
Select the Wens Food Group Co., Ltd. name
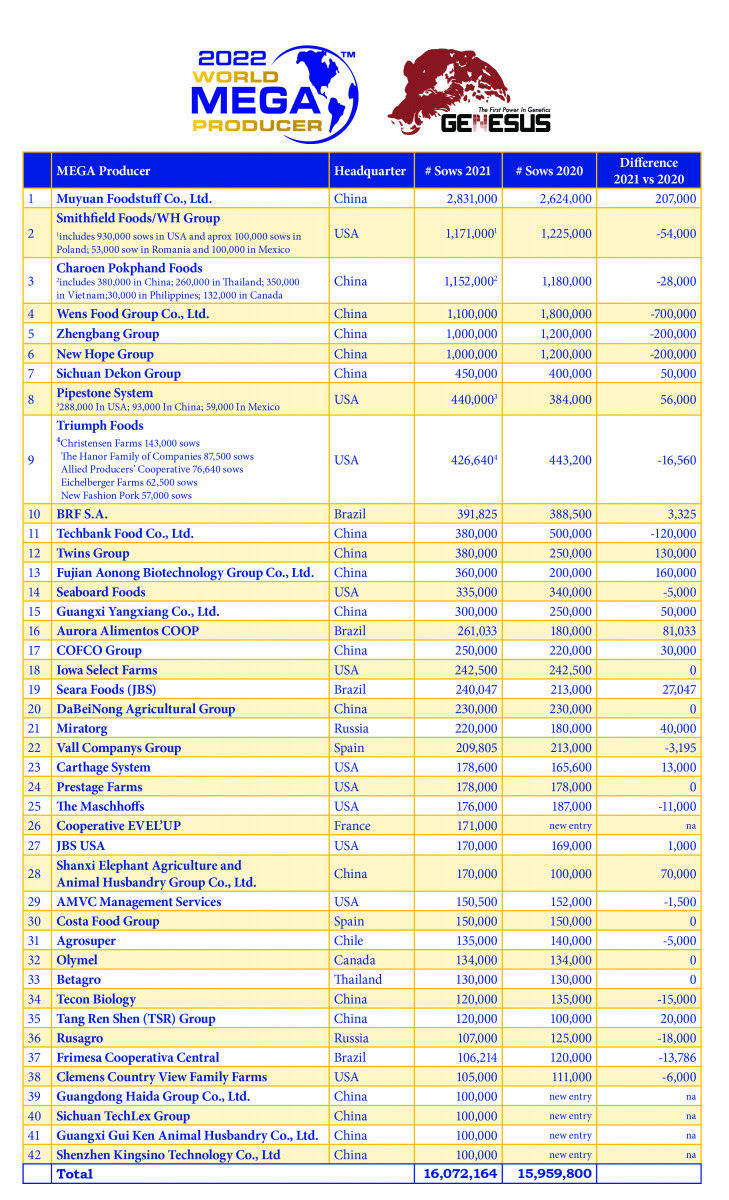coord(132,314)
